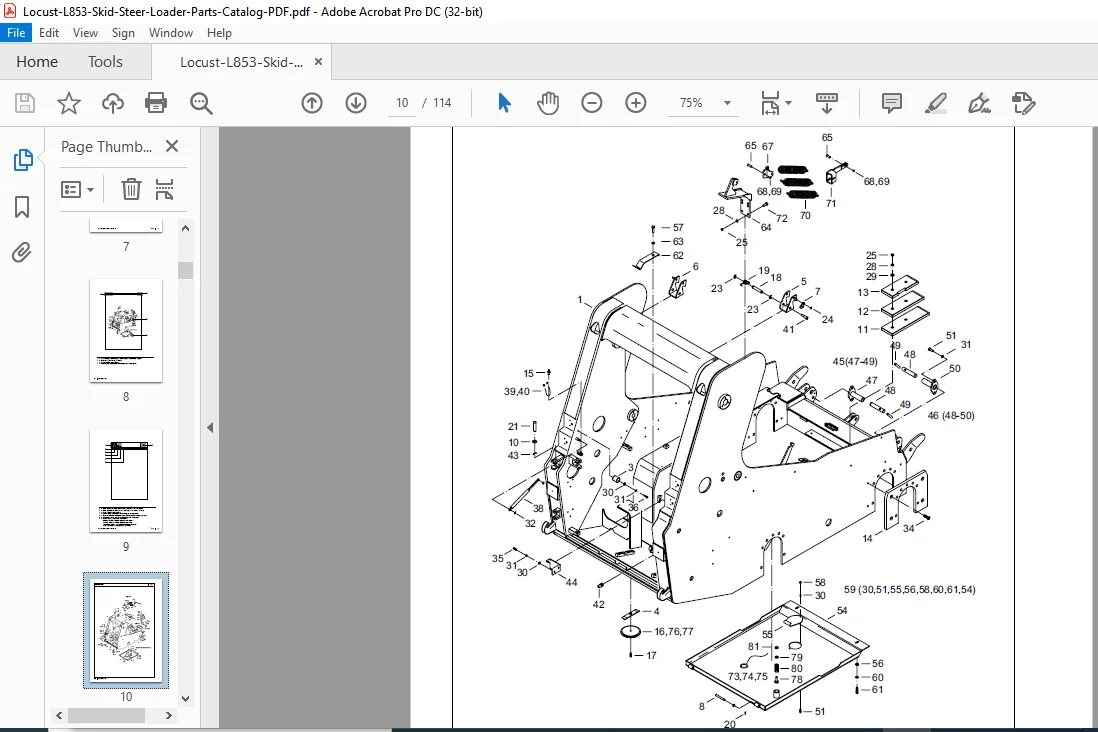
Task: Open the Edit menu
Action: [x=49, y=33]
